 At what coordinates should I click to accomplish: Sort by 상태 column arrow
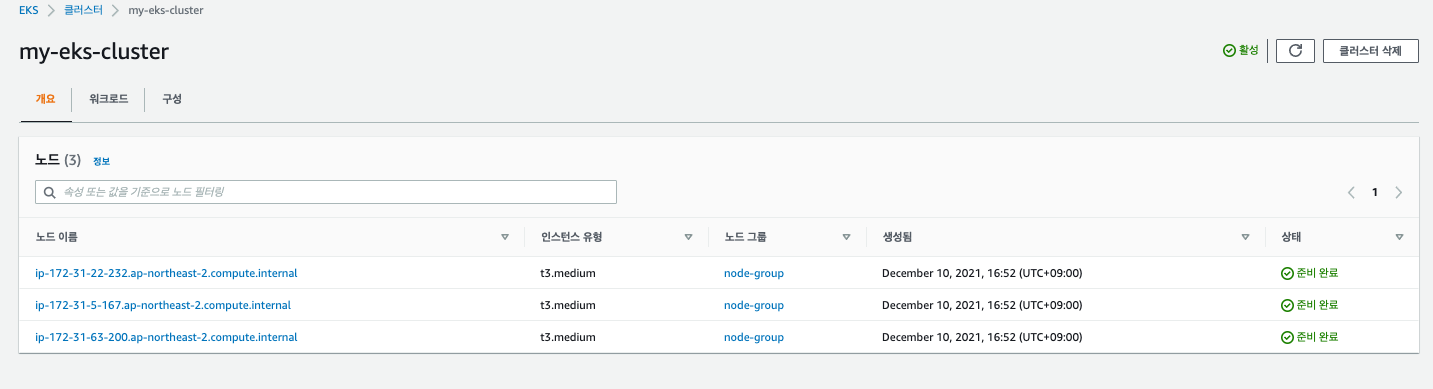tap(1399, 237)
